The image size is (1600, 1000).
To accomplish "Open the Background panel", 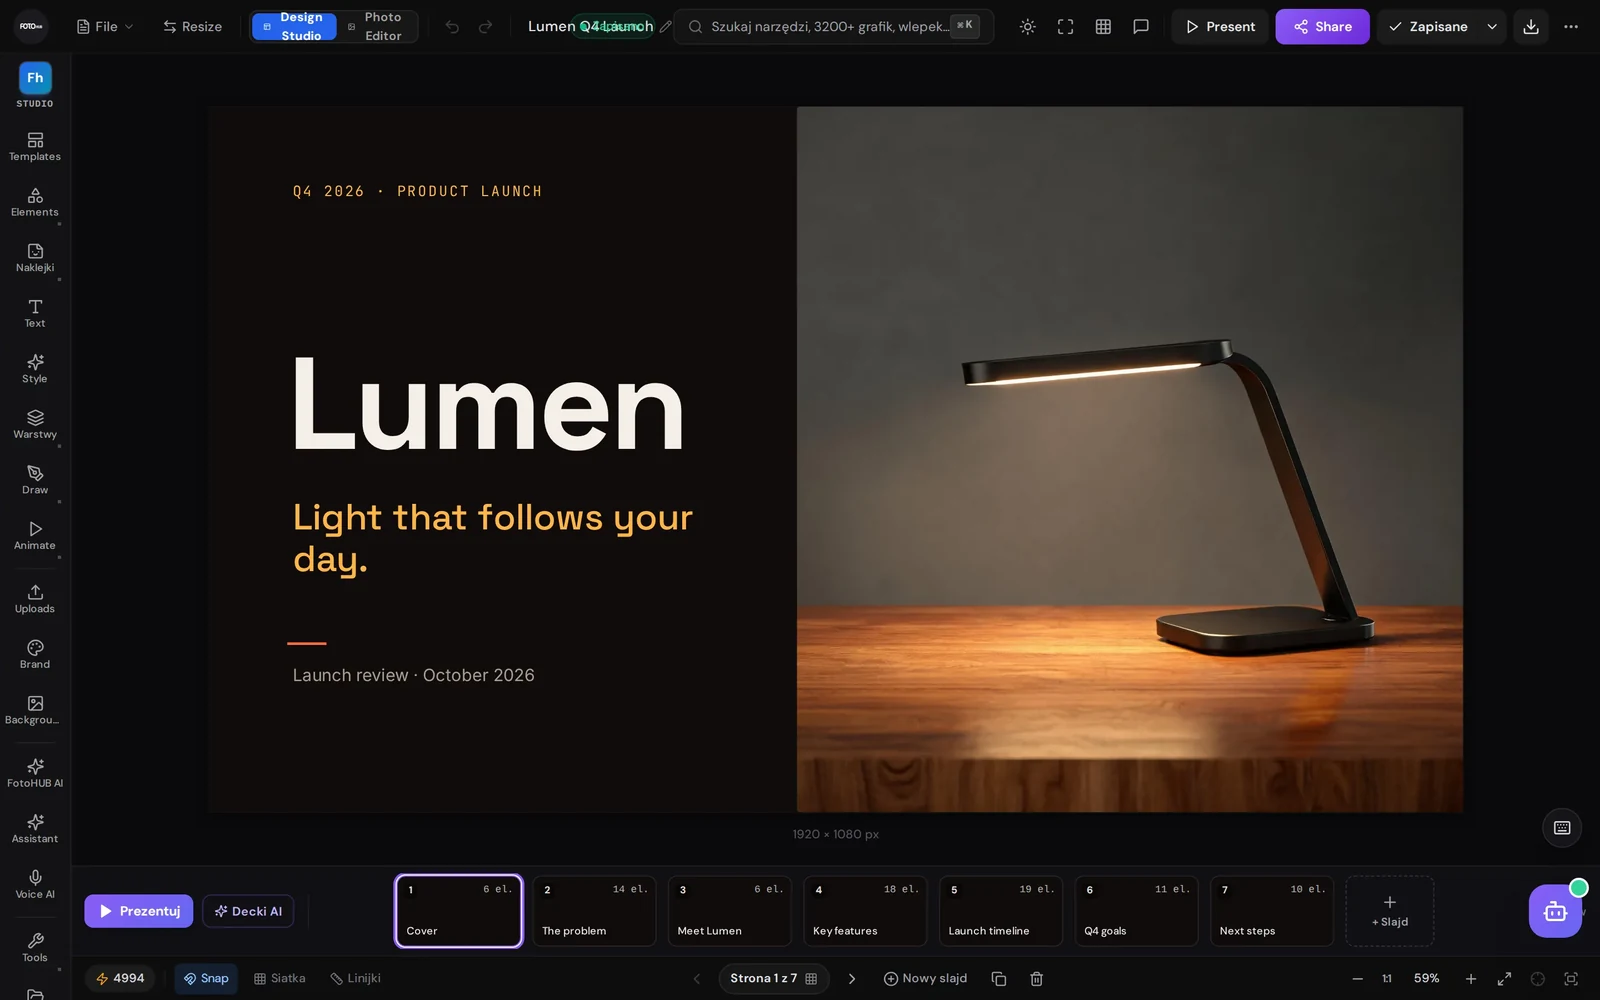I will 35,709.
